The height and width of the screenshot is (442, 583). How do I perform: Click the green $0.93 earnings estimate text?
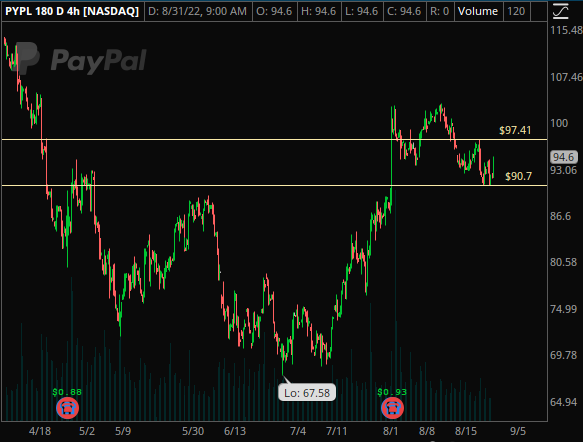click(392, 392)
